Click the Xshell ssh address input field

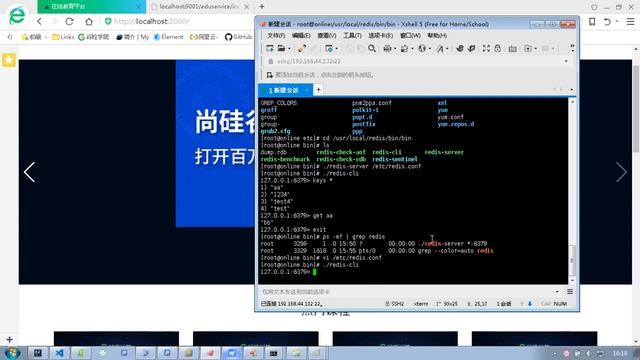point(414,61)
